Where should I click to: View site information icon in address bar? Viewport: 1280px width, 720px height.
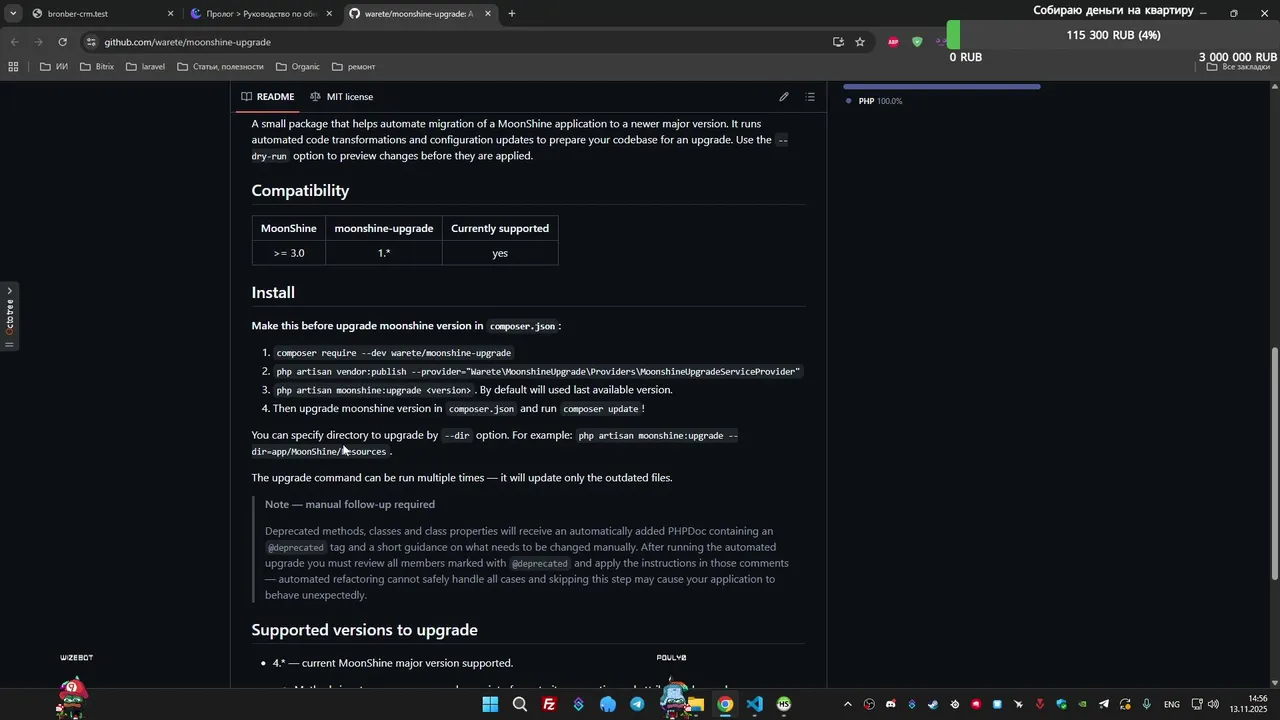[x=91, y=42]
